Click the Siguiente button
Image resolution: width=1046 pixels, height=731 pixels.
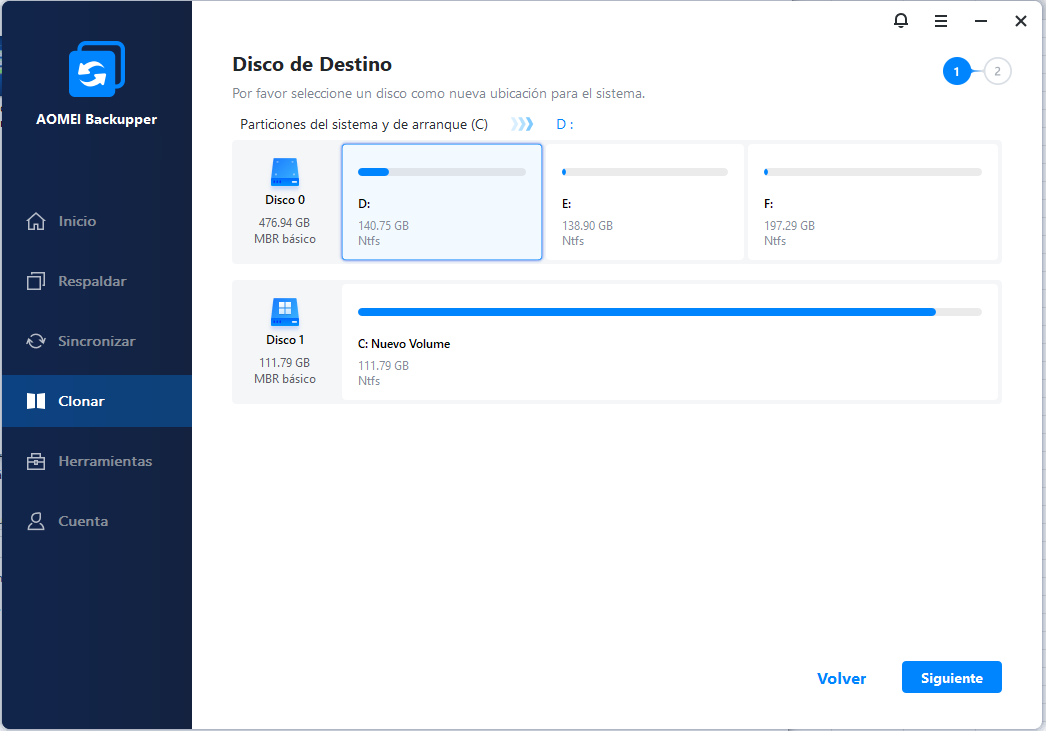coord(951,678)
